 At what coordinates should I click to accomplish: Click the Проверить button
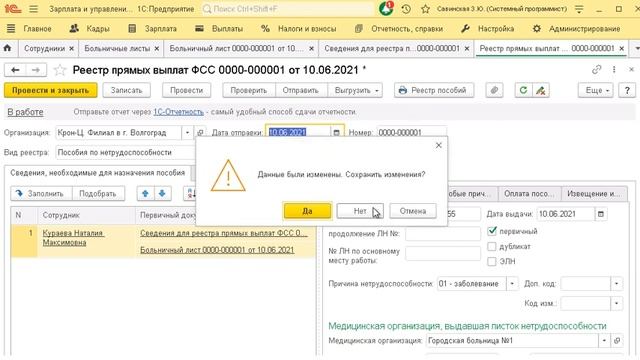[x=249, y=90]
